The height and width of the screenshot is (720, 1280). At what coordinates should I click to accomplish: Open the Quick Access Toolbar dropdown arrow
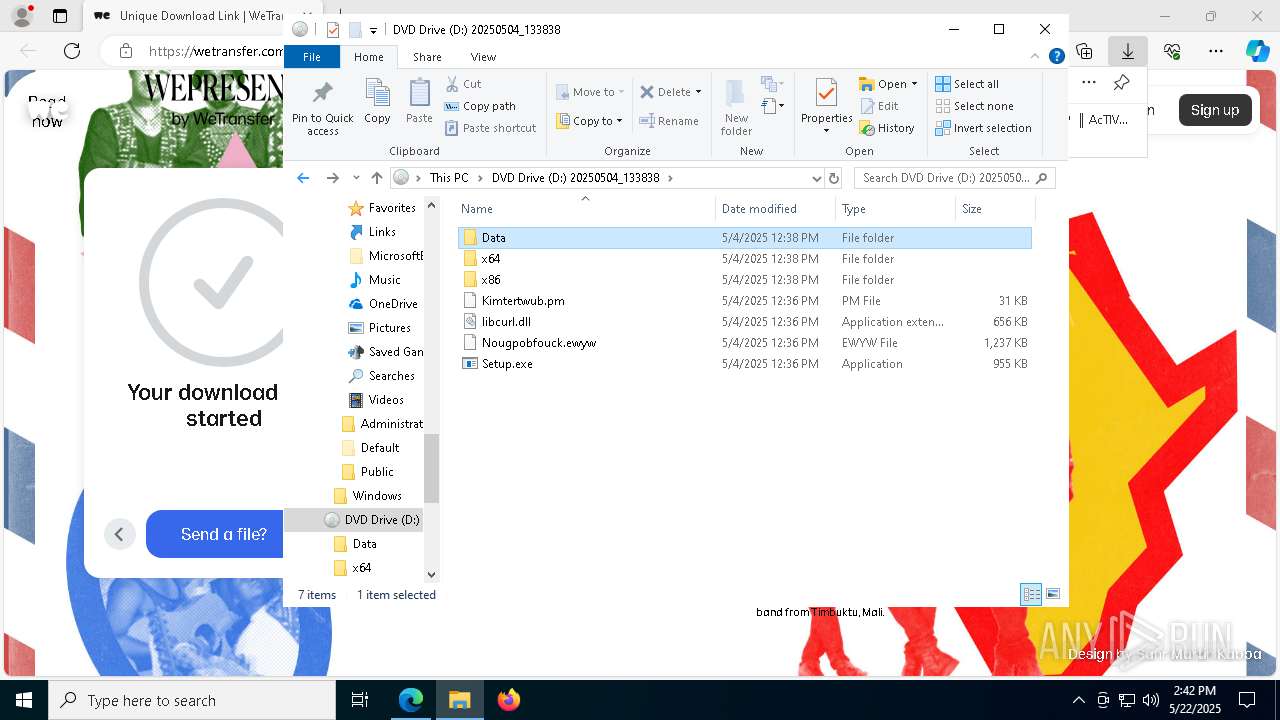[373, 30]
